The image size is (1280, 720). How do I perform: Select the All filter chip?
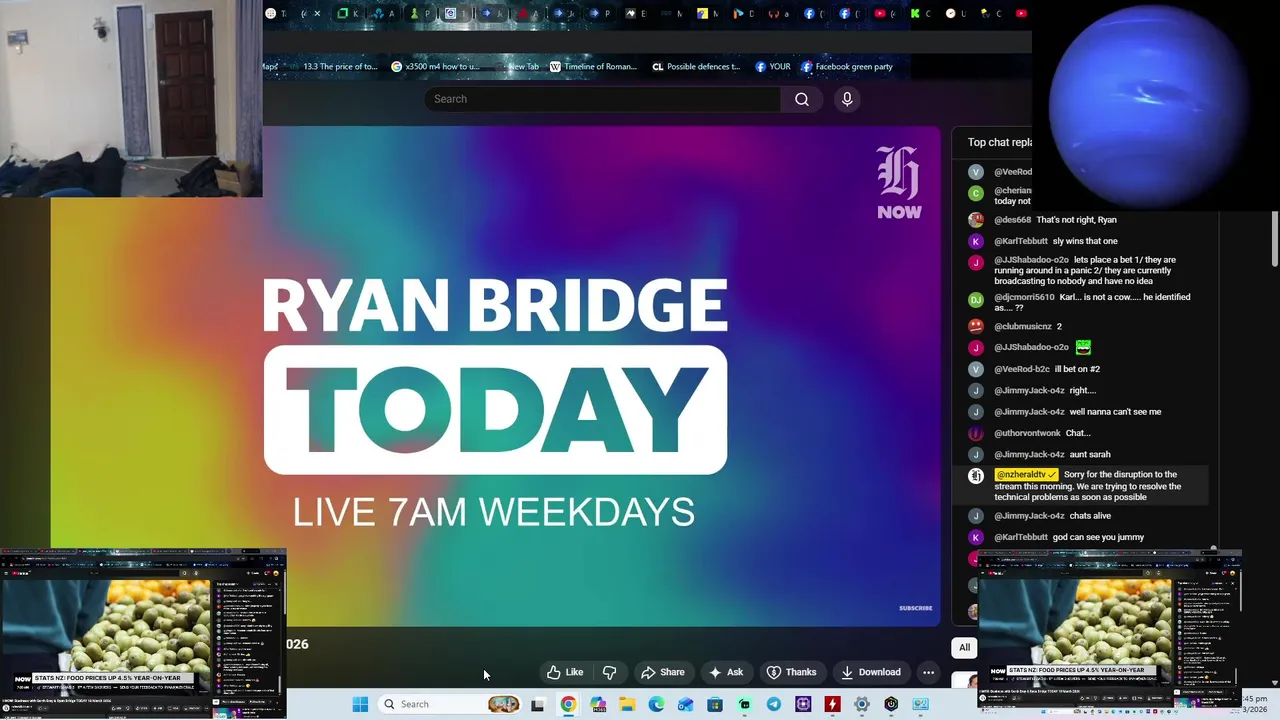964,647
